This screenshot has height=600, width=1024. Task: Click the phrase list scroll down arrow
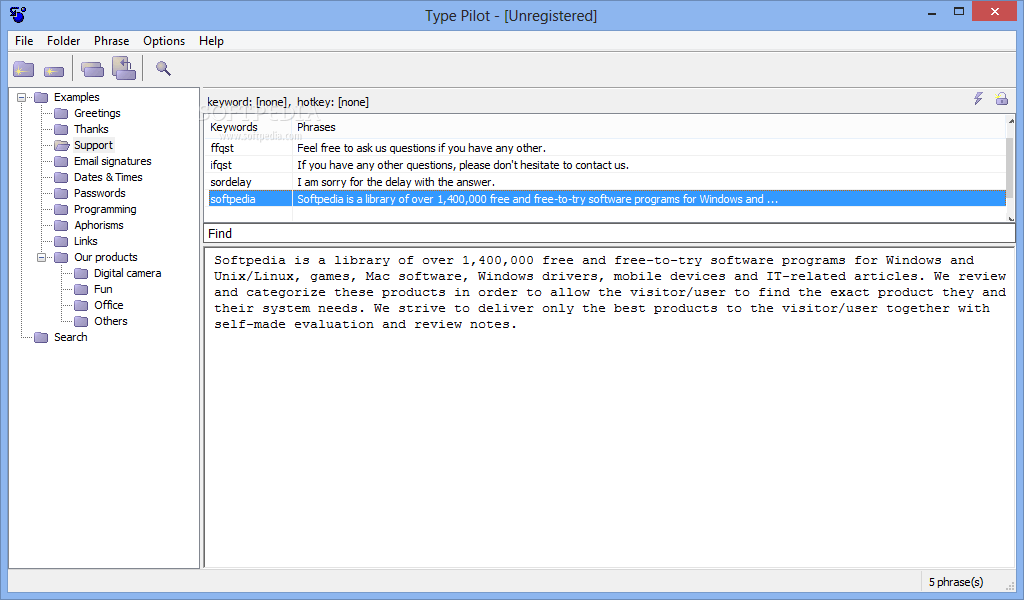pos(1011,219)
